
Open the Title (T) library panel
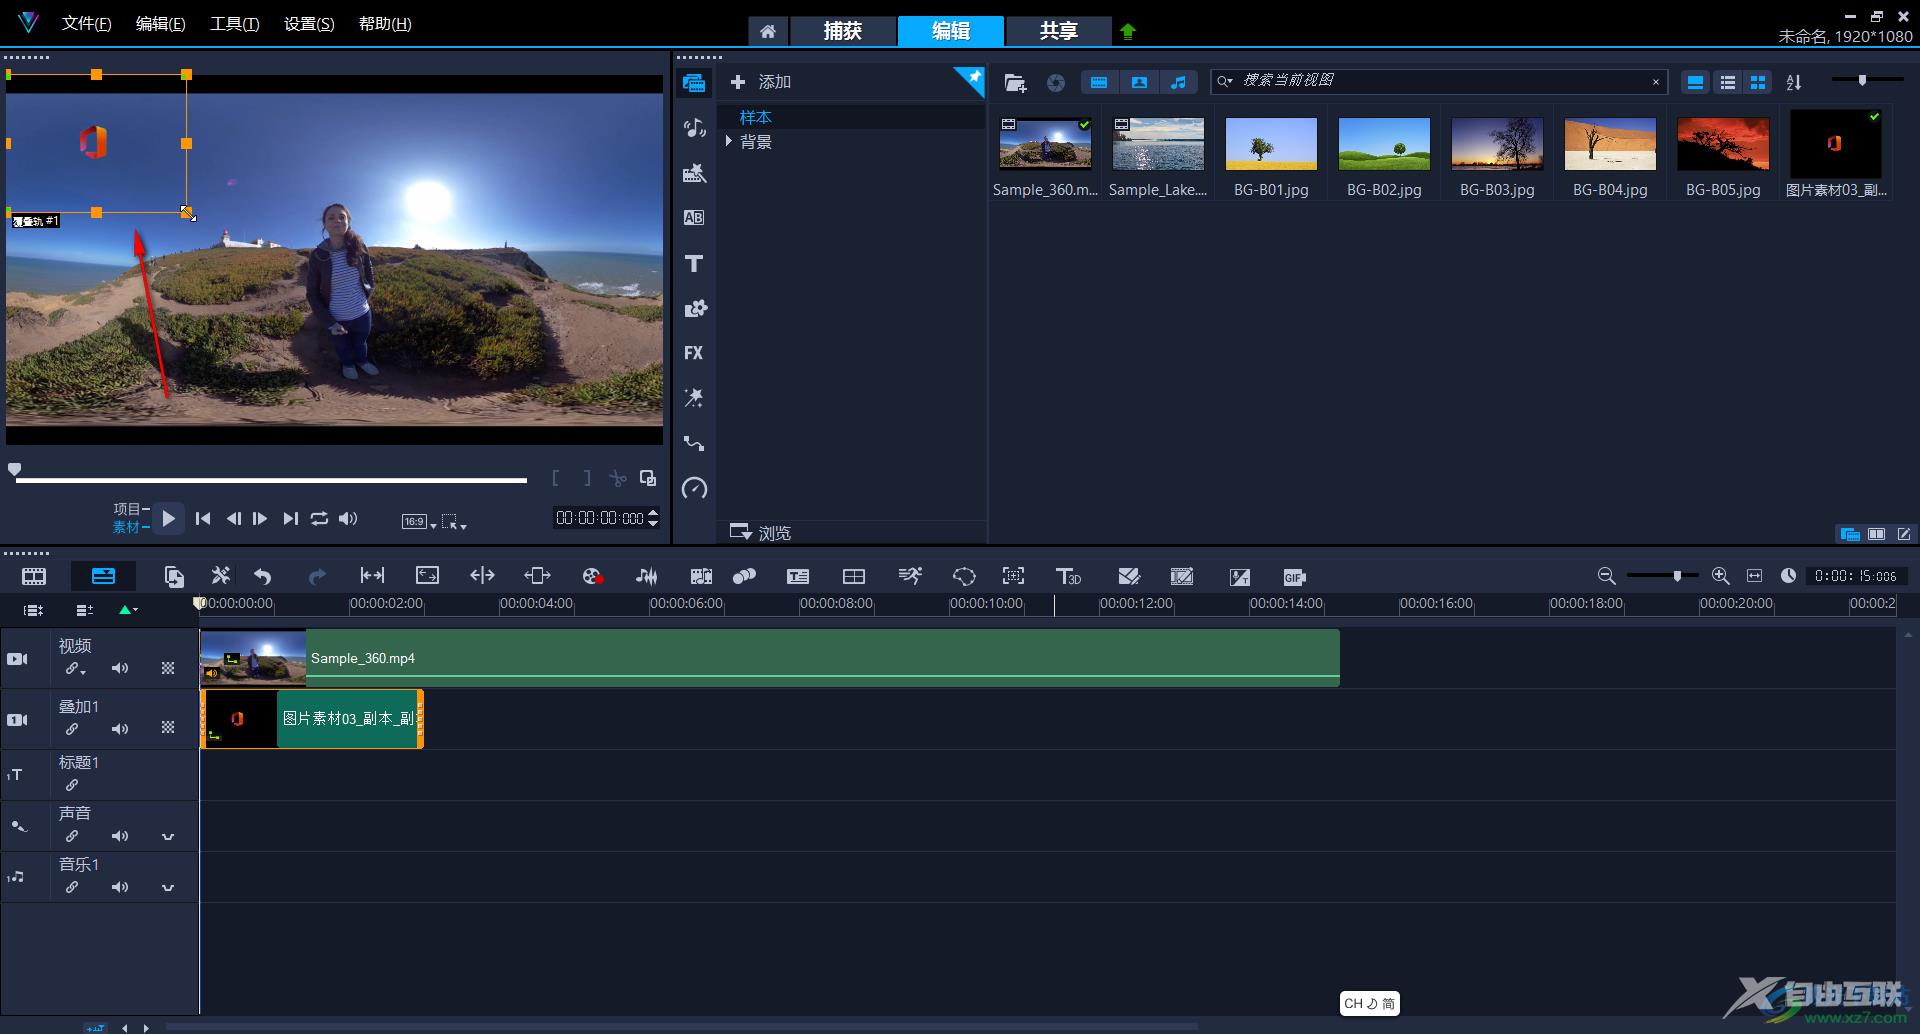[694, 263]
